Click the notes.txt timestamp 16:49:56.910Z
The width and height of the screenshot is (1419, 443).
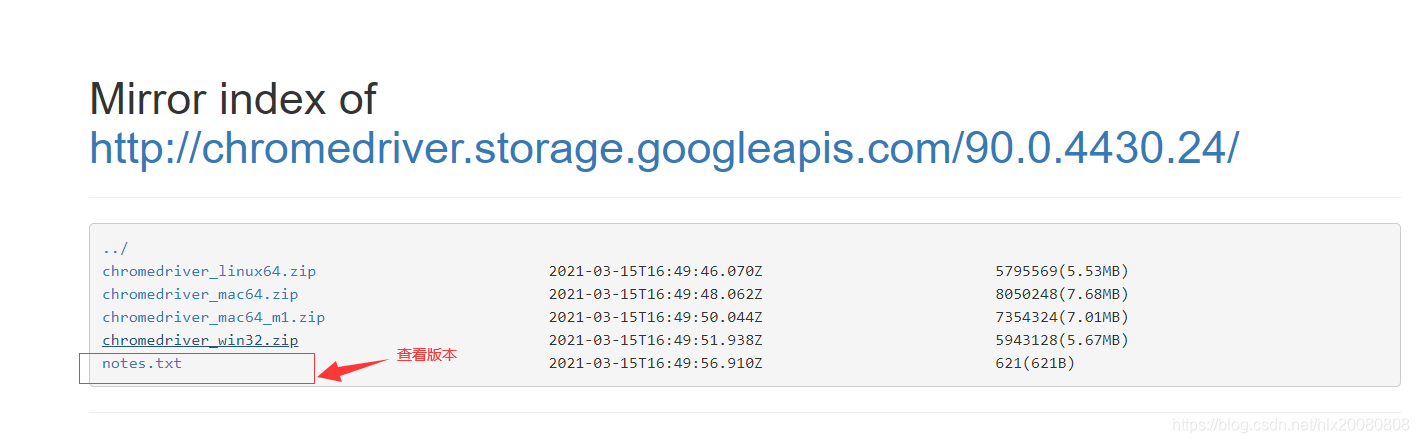click(x=655, y=363)
